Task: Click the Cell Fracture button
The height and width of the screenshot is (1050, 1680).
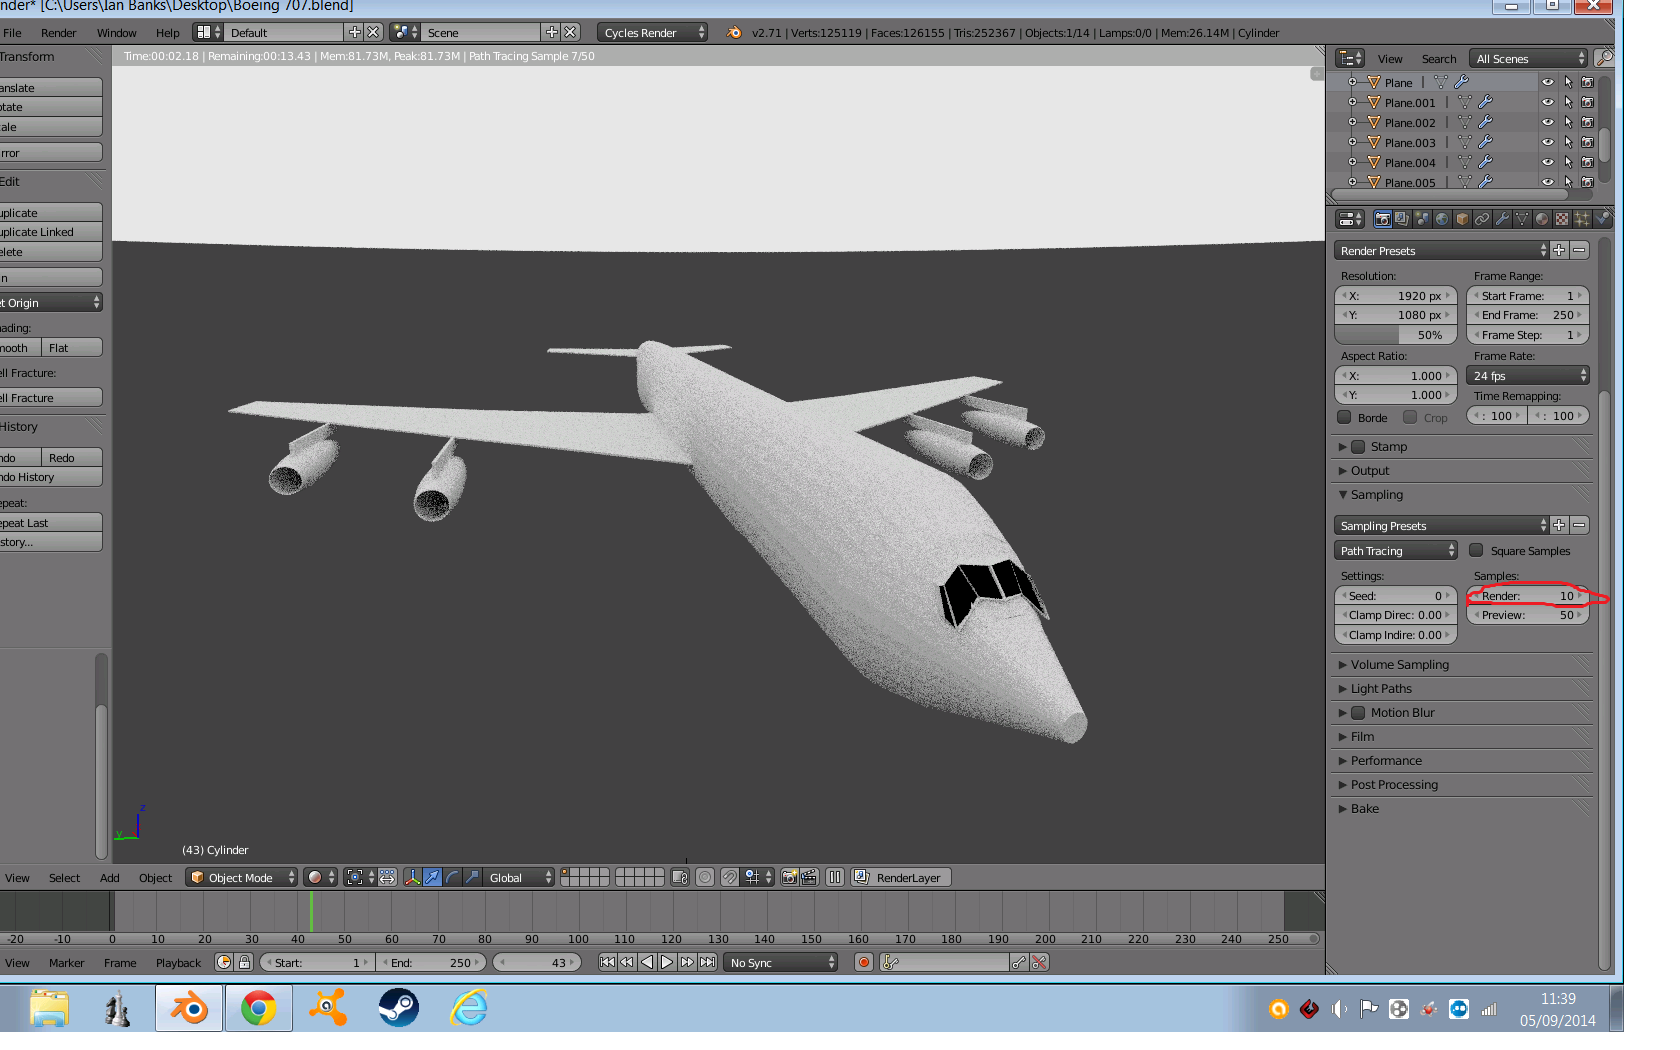Action: (51, 397)
